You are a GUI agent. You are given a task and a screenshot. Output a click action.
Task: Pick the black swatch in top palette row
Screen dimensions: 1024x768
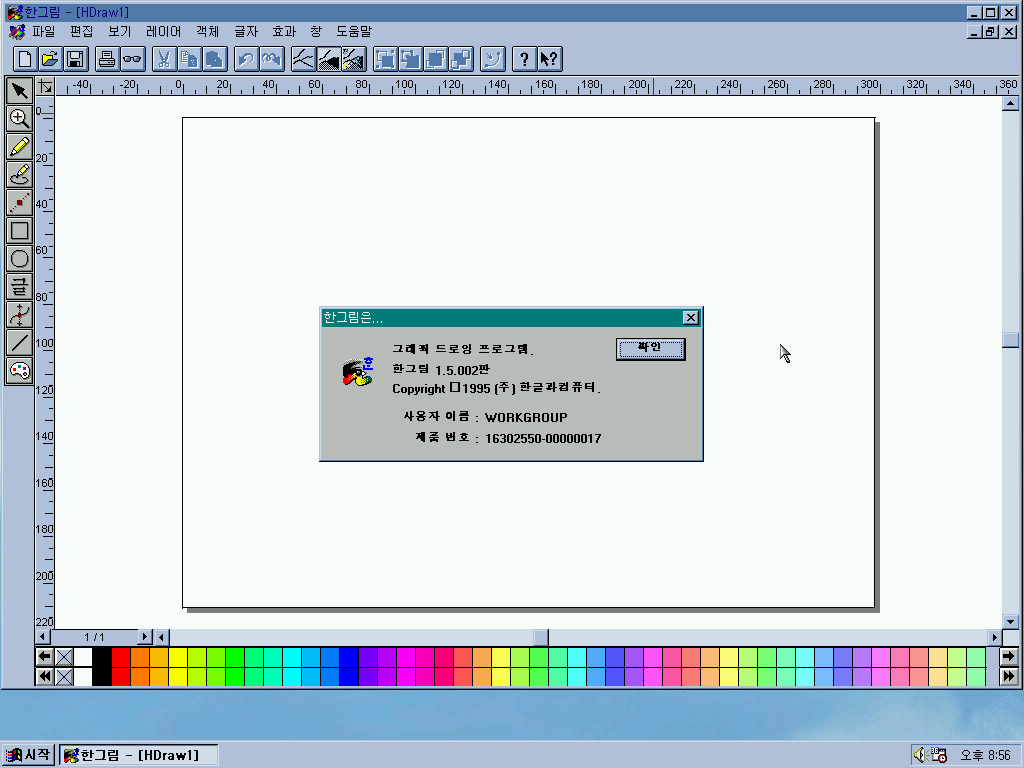102,657
